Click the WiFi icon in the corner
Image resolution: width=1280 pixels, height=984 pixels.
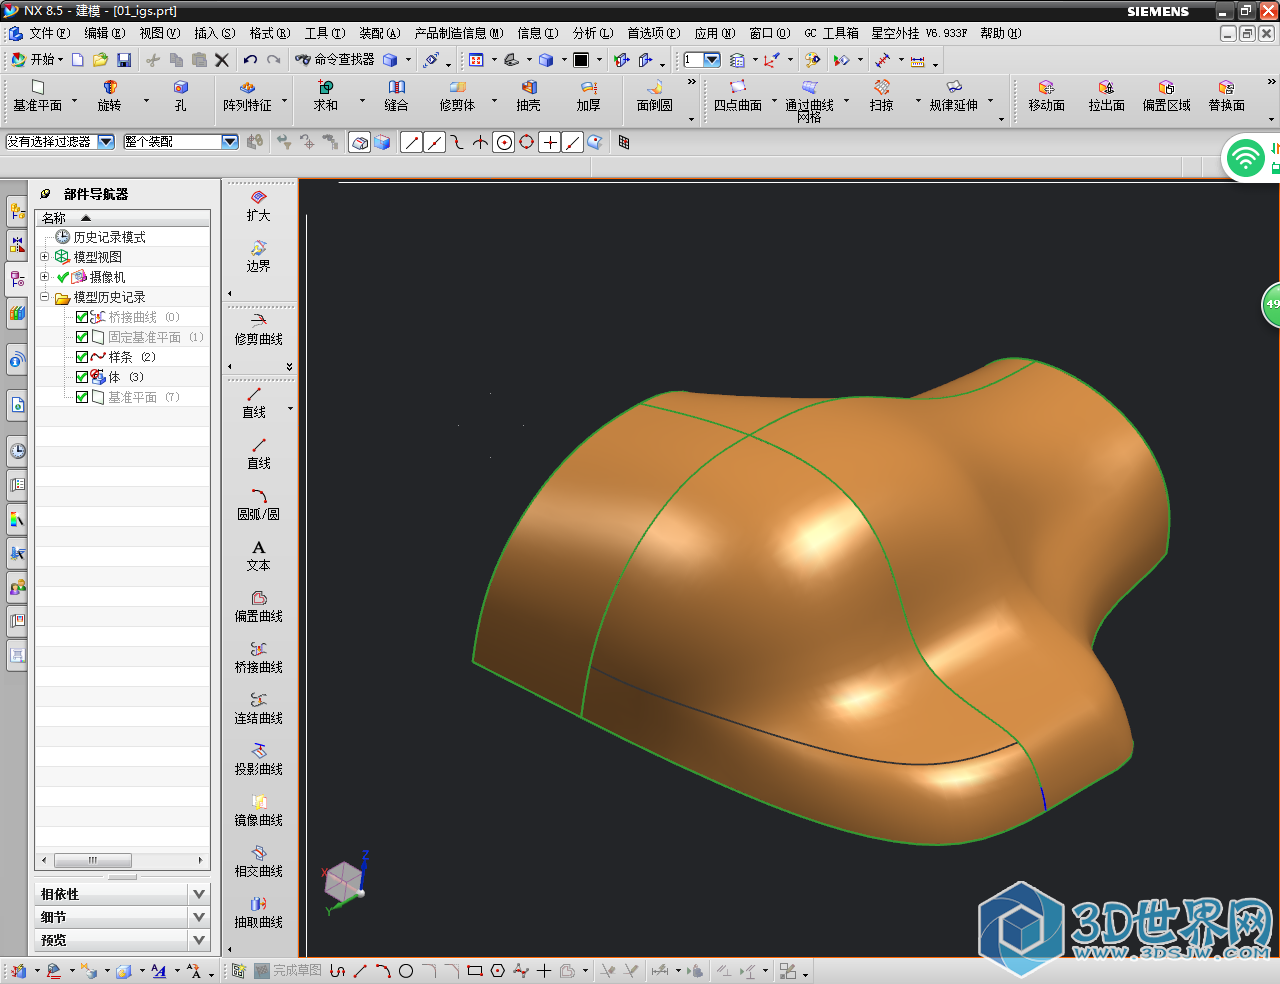click(1245, 158)
